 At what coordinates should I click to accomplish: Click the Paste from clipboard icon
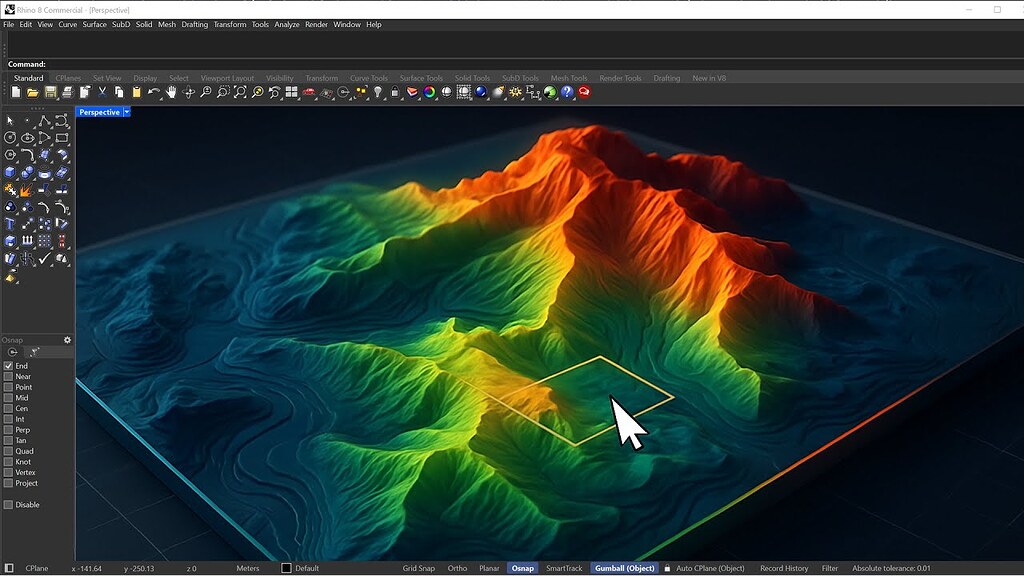[x=136, y=92]
